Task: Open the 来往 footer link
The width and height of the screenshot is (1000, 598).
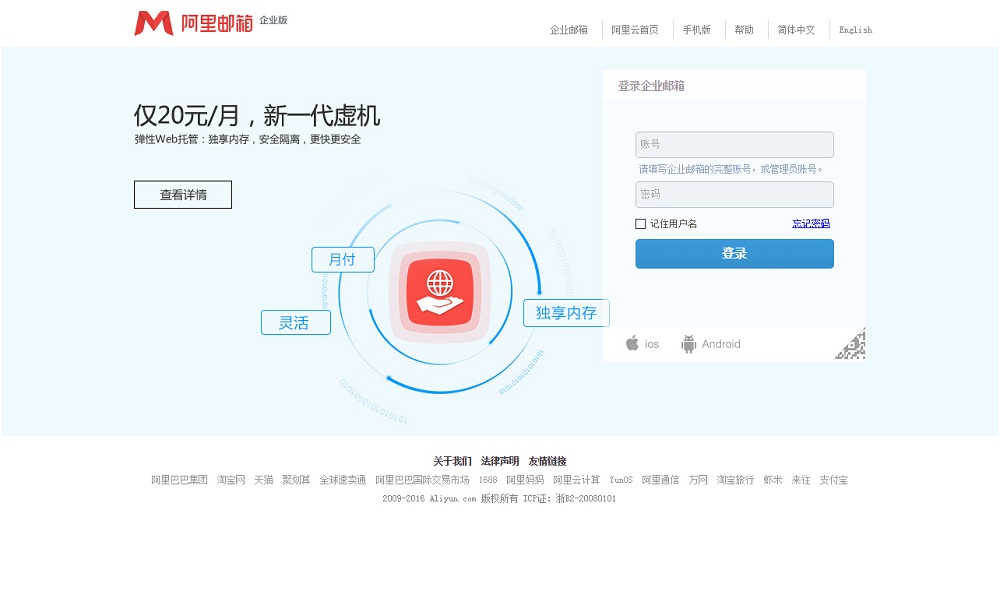Action: point(801,480)
